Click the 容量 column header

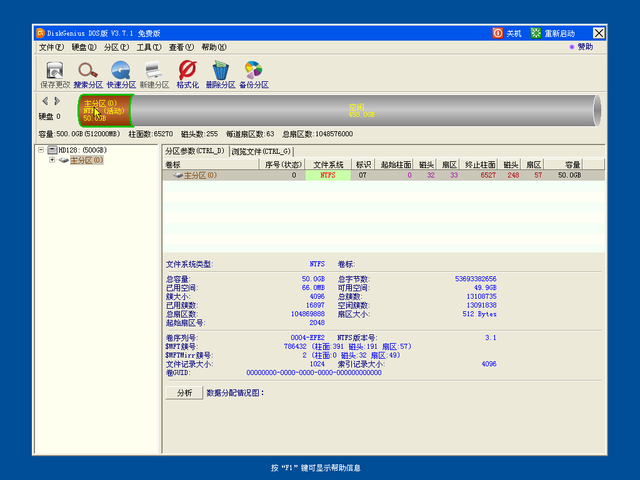click(564, 164)
